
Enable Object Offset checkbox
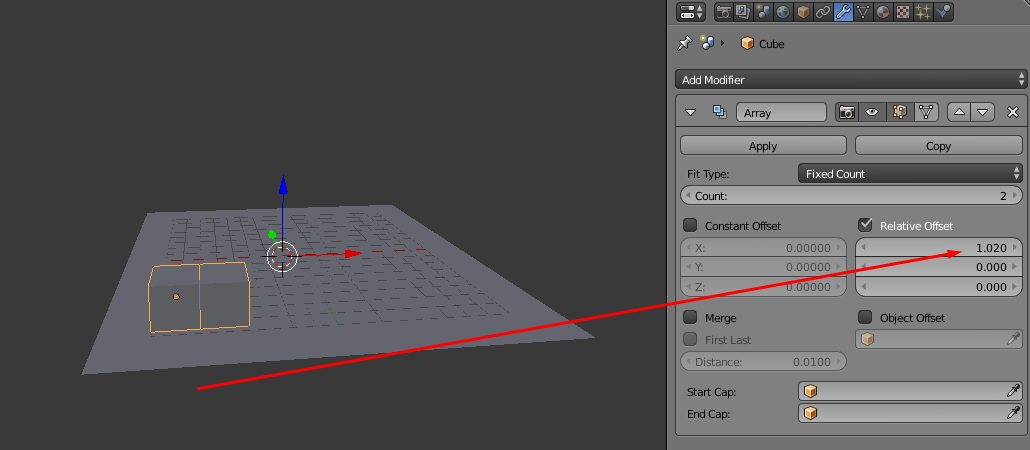click(x=865, y=317)
